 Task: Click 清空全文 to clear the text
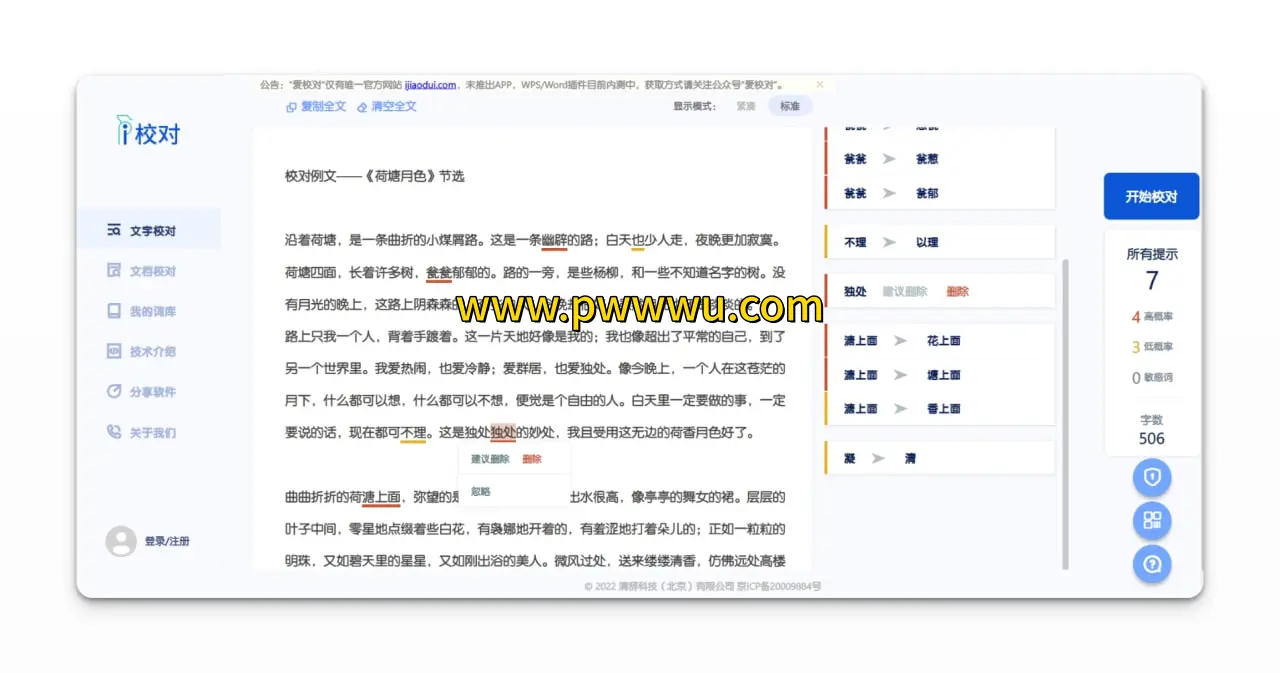[x=387, y=106]
